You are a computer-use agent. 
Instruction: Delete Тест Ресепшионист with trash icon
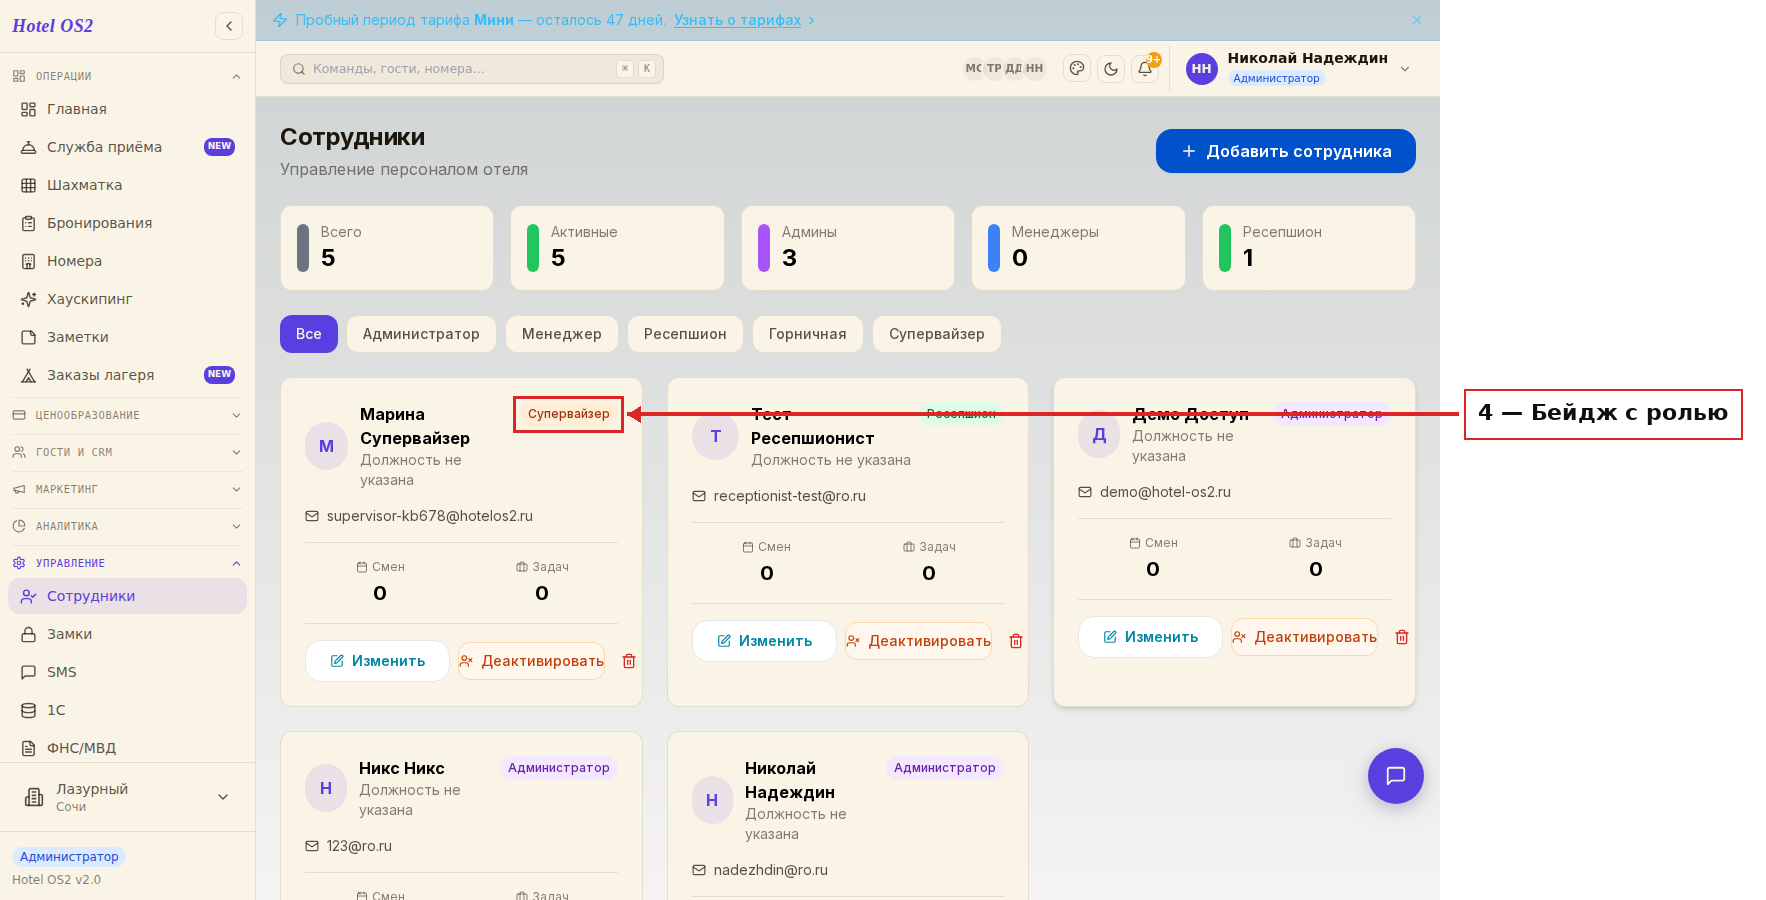click(x=1016, y=641)
